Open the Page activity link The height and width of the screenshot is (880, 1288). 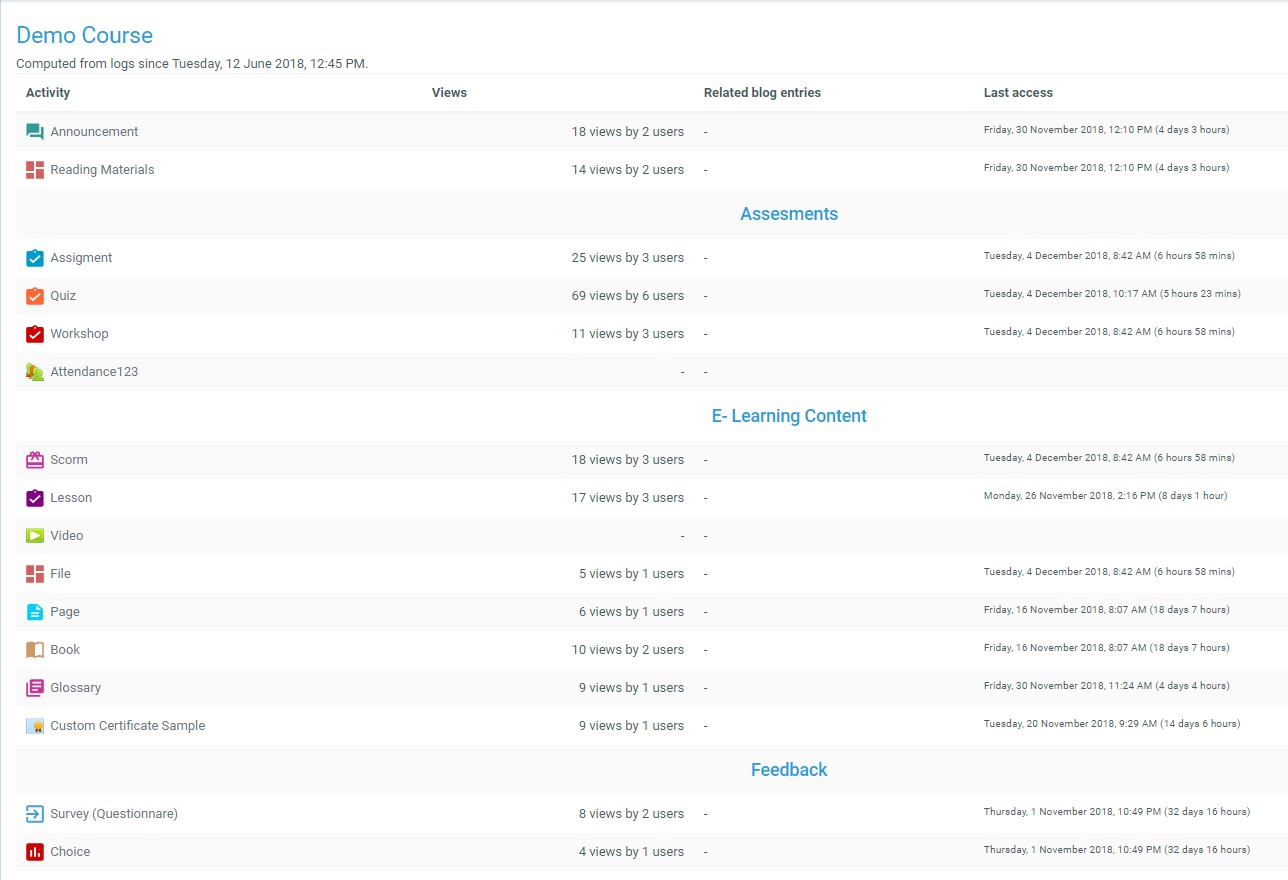[x=65, y=612]
